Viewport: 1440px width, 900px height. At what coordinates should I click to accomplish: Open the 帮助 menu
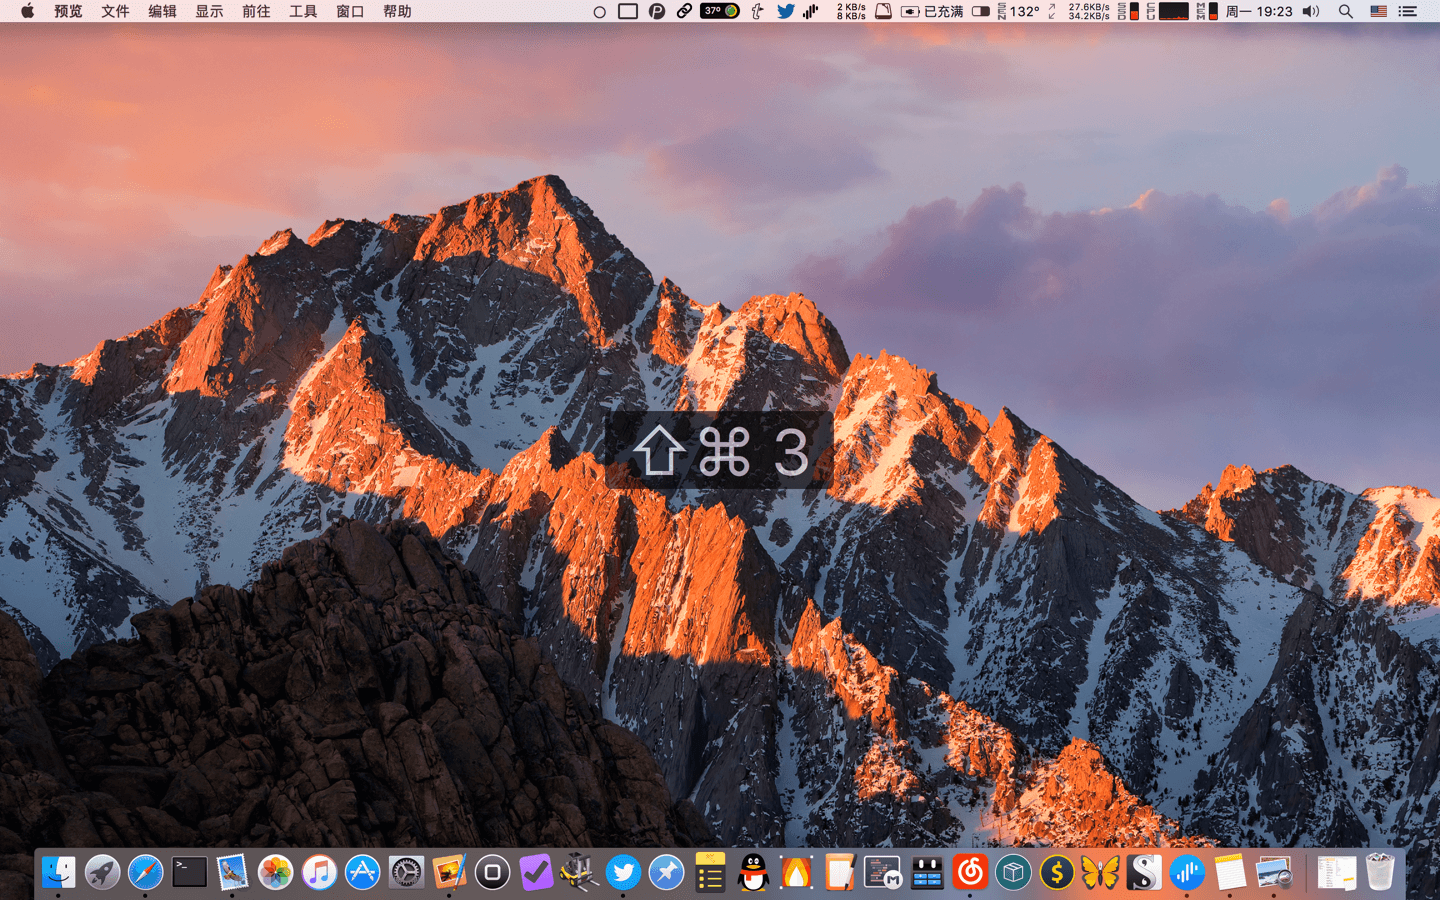(397, 11)
